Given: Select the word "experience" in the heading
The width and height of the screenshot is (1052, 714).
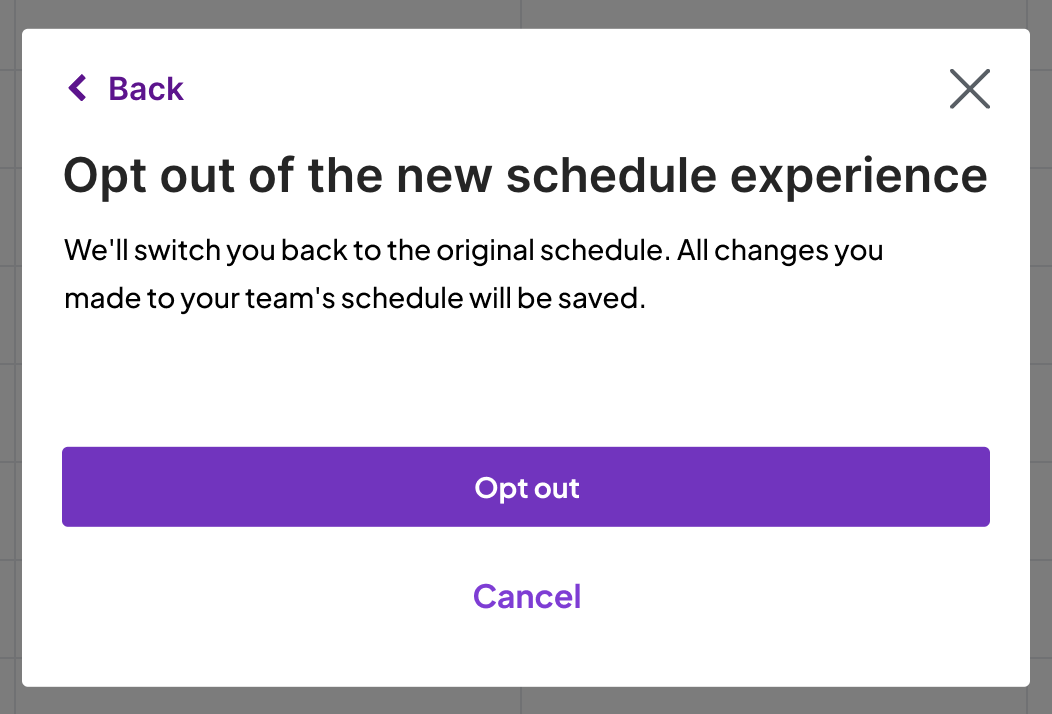Looking at the screenshot, I should 860,176.
